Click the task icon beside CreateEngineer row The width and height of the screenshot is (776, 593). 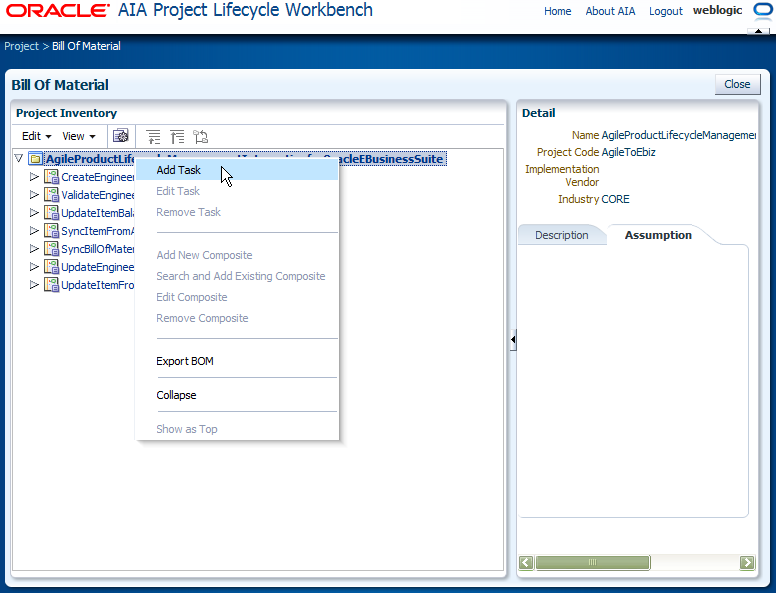(x=51, y=177)
